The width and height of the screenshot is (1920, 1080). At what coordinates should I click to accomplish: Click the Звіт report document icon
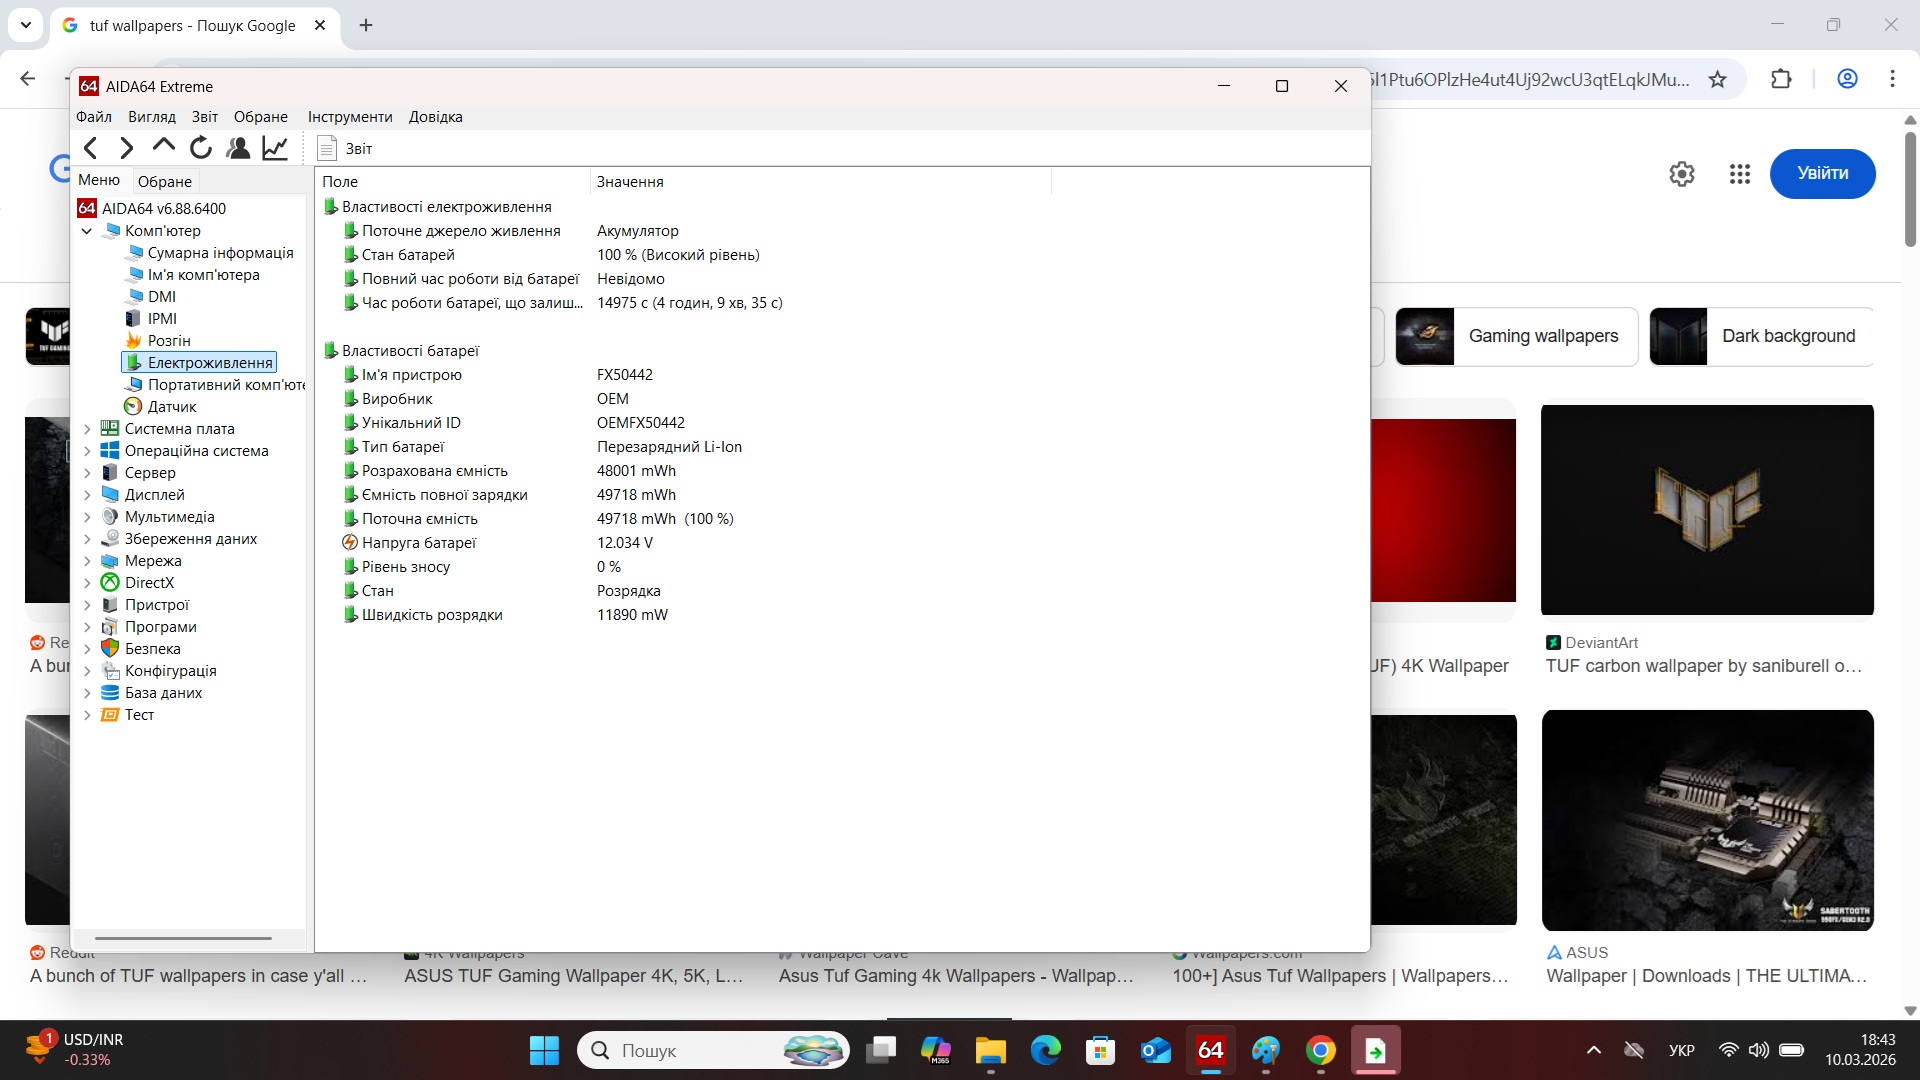click(327, 148)
